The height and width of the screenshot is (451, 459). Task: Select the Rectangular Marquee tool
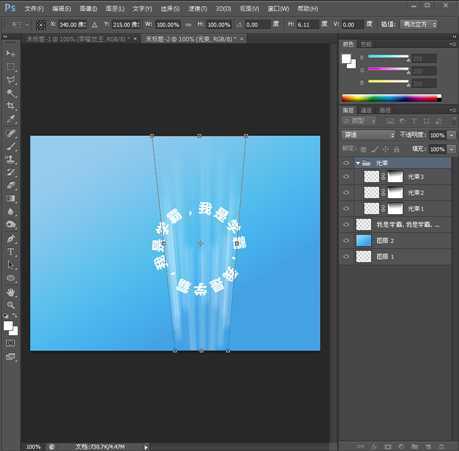point(11,66)
